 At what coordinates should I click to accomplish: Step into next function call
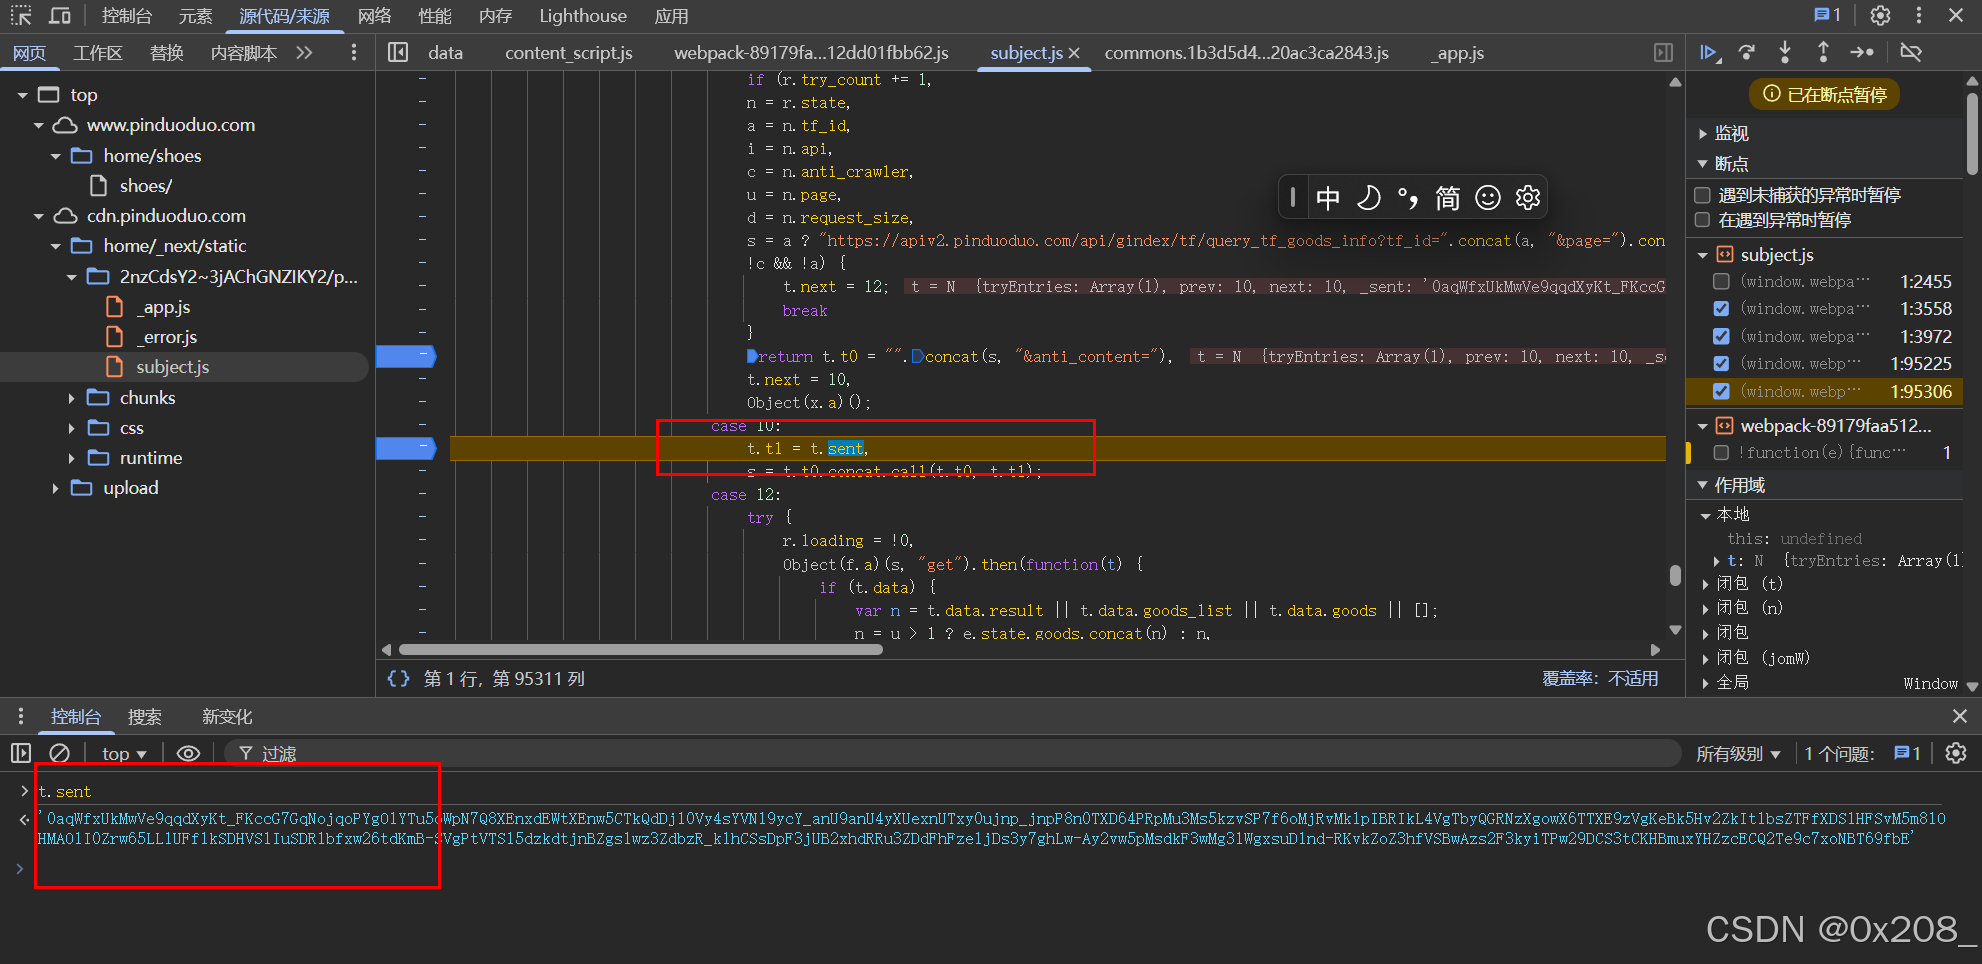coord(1785,52)
